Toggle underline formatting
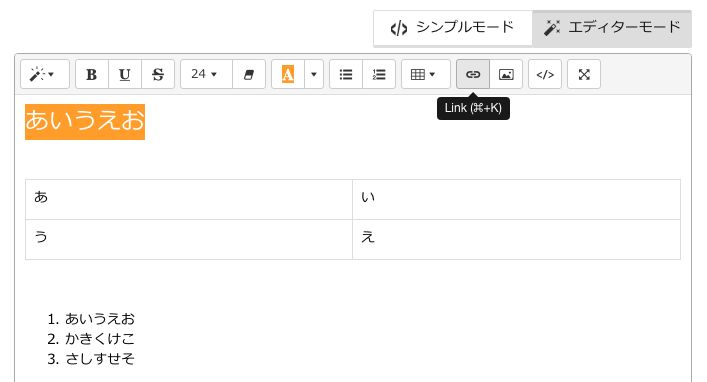Viewport: 707px width, 382px height. pos(125,74)
